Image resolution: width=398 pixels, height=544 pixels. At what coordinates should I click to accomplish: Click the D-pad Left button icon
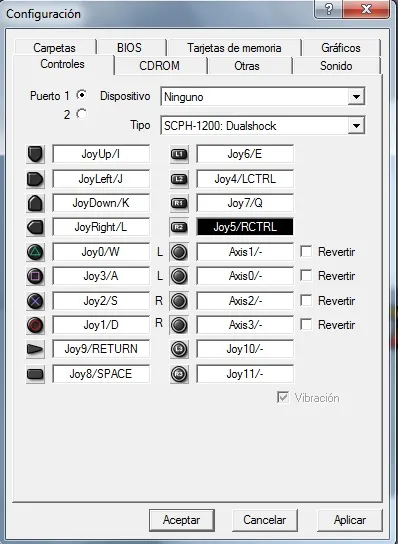[35, 179]
